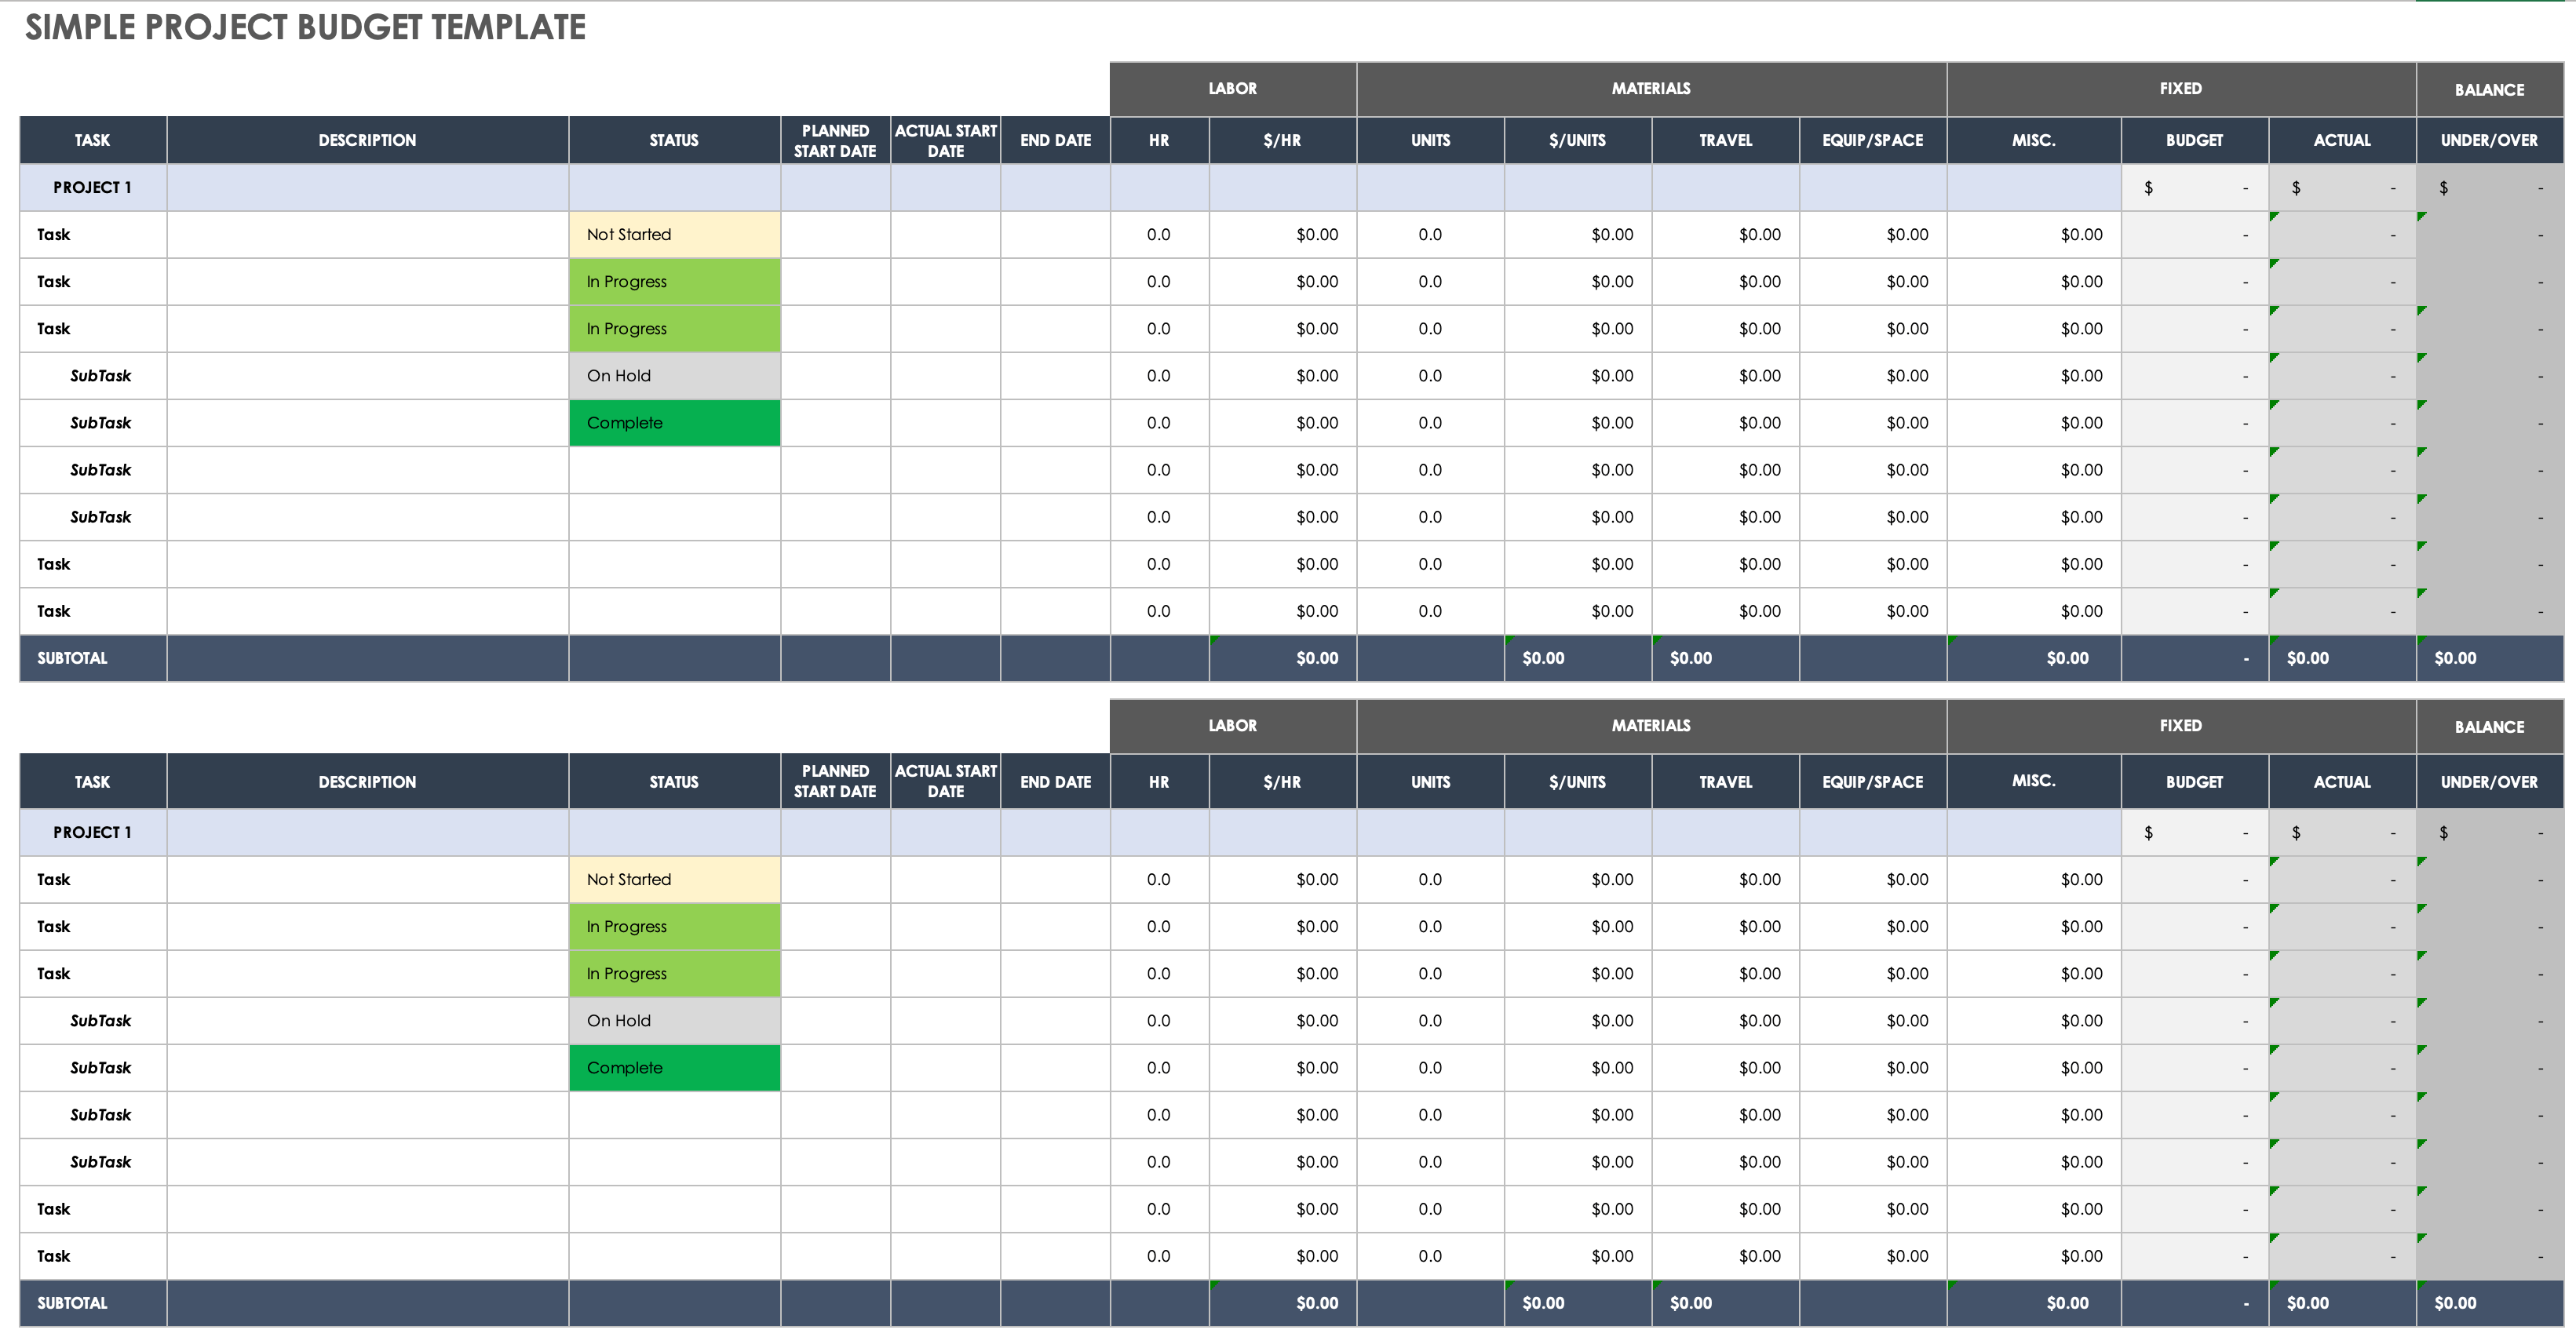Click the 'TRAVEL' column header in lower table
This screenshot has height=1337, width=2576.
1726,782
